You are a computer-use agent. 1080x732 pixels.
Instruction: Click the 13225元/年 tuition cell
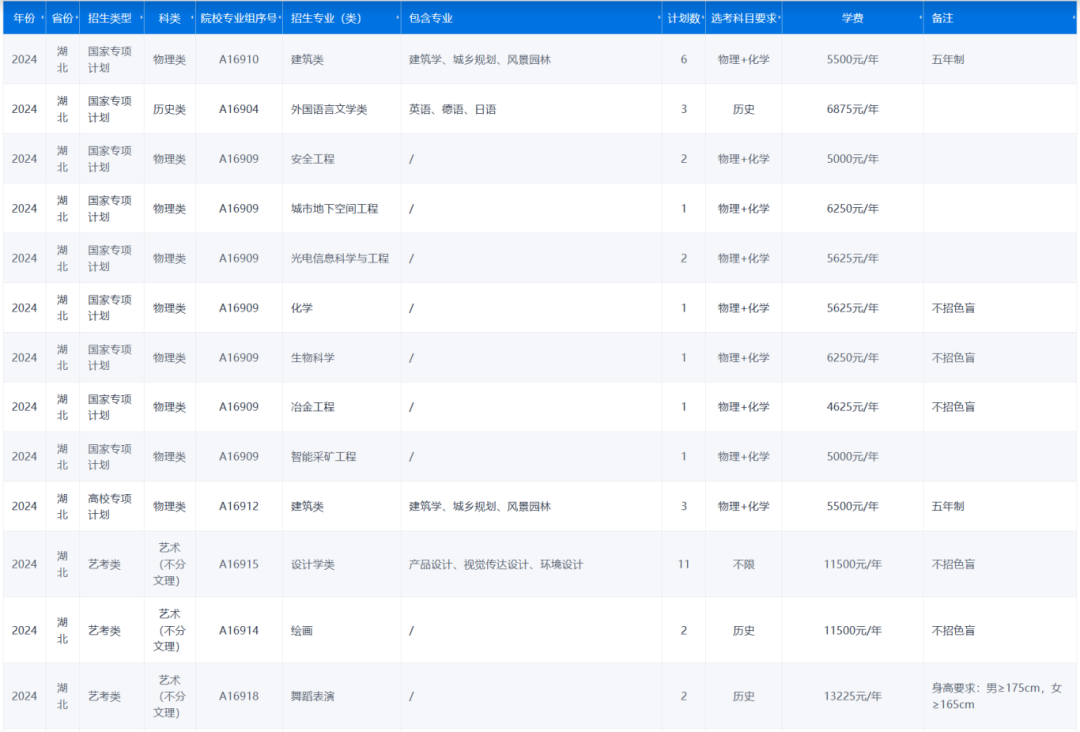[853, 696]
